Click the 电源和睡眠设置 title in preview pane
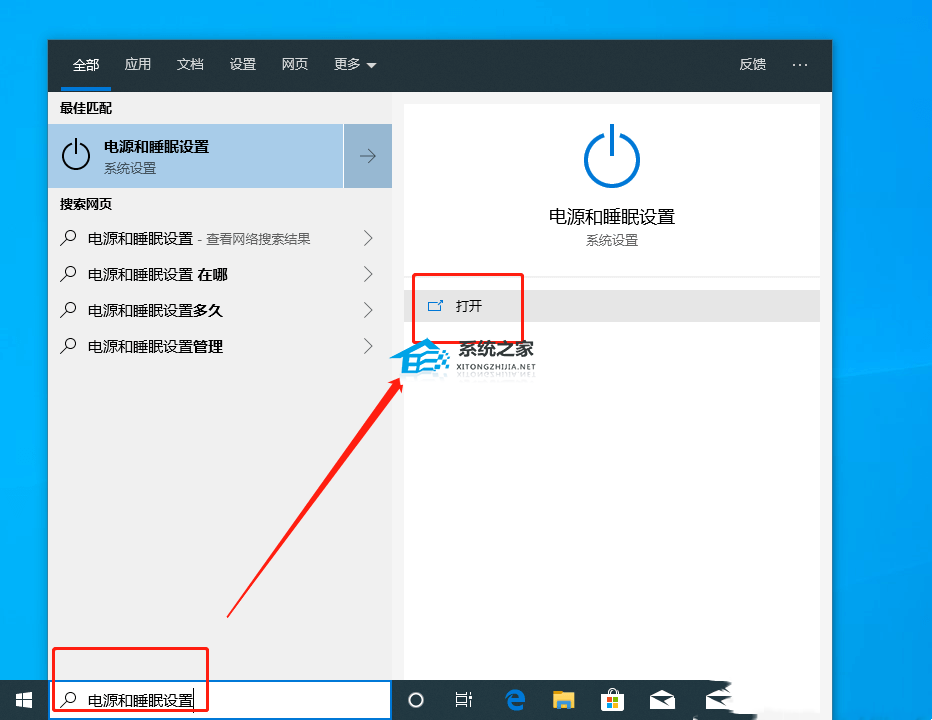 pyautogui.click(x=612, y=216)
